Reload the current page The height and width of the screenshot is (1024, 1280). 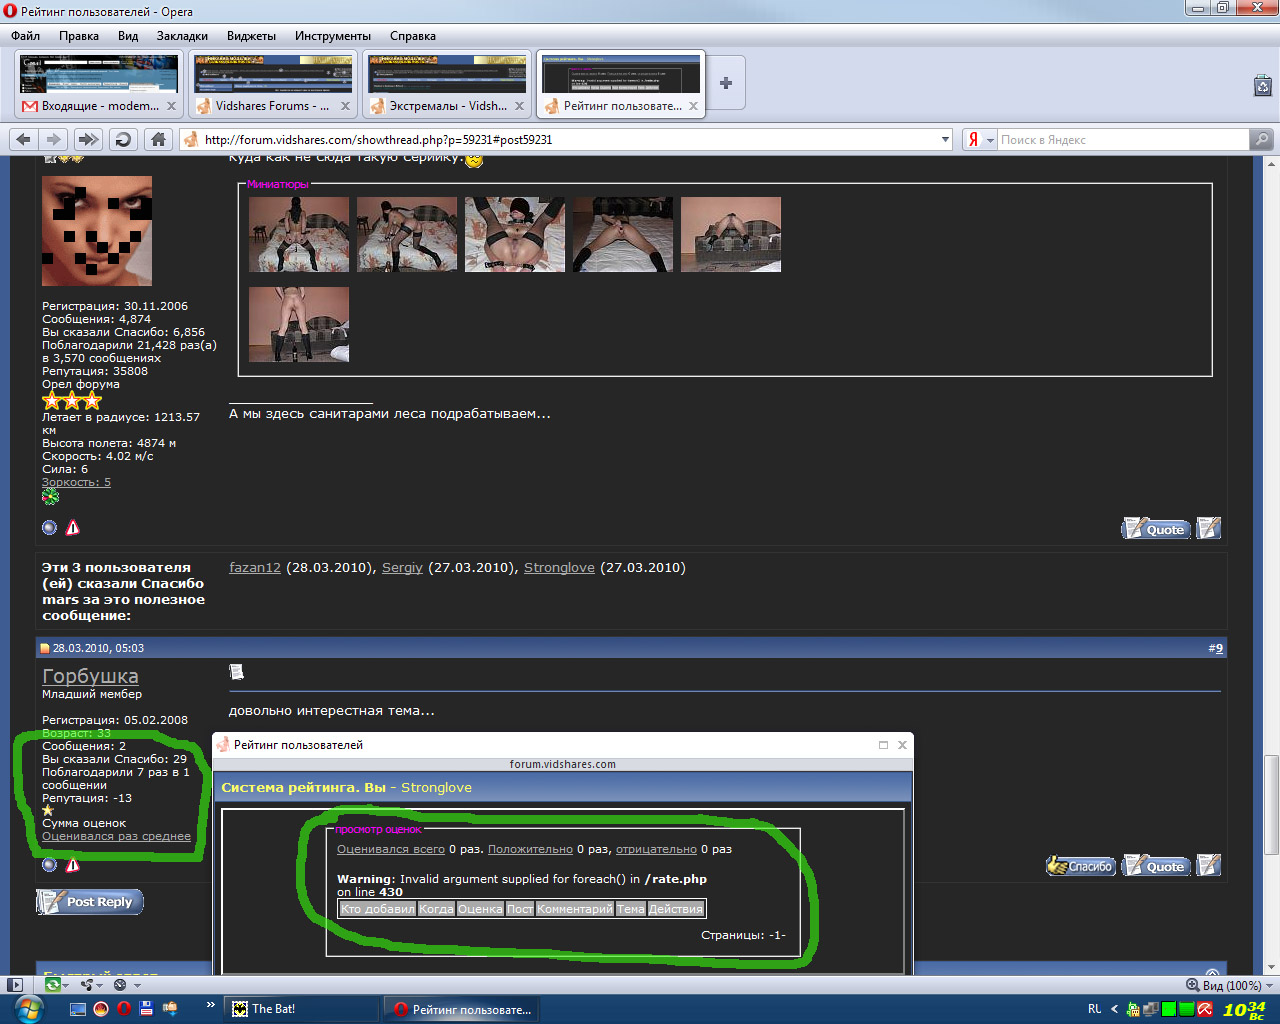[x=123, y=139]
